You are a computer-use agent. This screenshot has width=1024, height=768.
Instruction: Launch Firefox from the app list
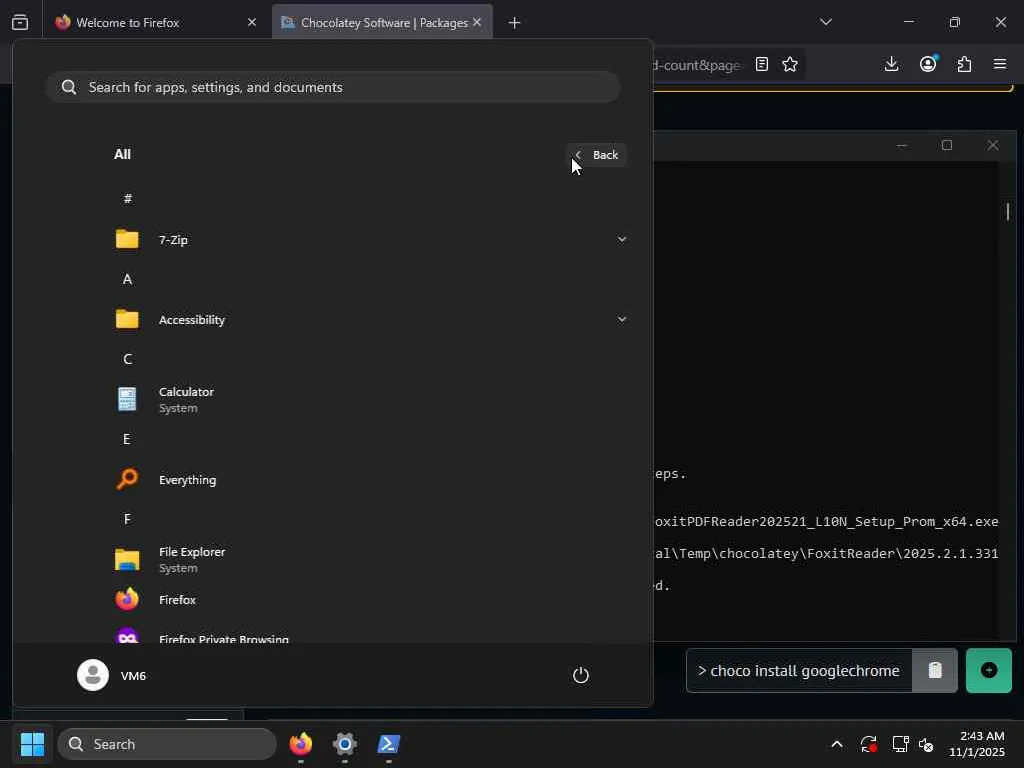(x=369, y=600)
